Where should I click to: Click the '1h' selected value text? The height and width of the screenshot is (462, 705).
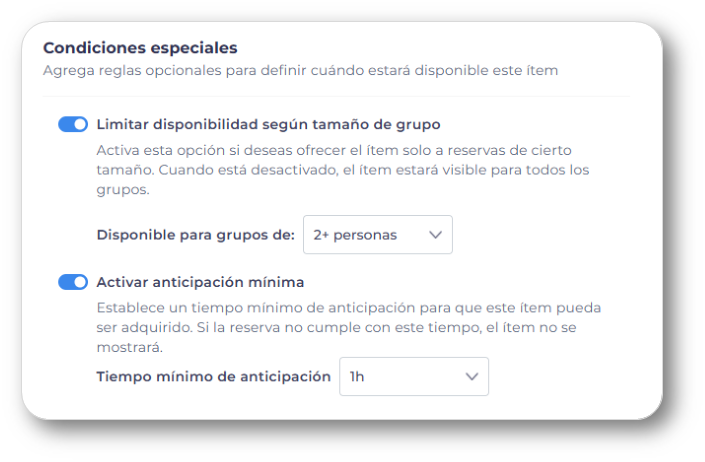click(357, 377)
